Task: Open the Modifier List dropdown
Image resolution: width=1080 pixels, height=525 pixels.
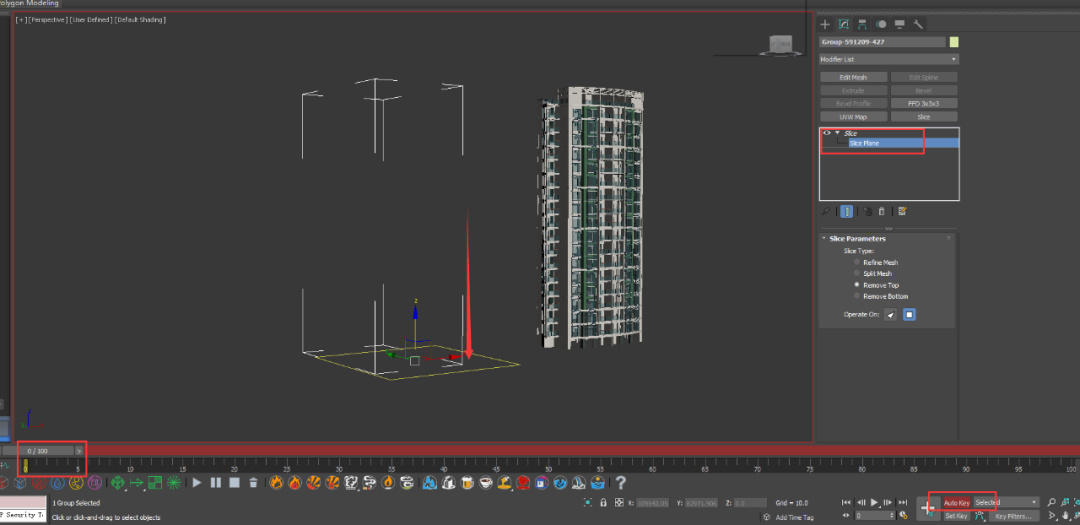Action: 889,59
